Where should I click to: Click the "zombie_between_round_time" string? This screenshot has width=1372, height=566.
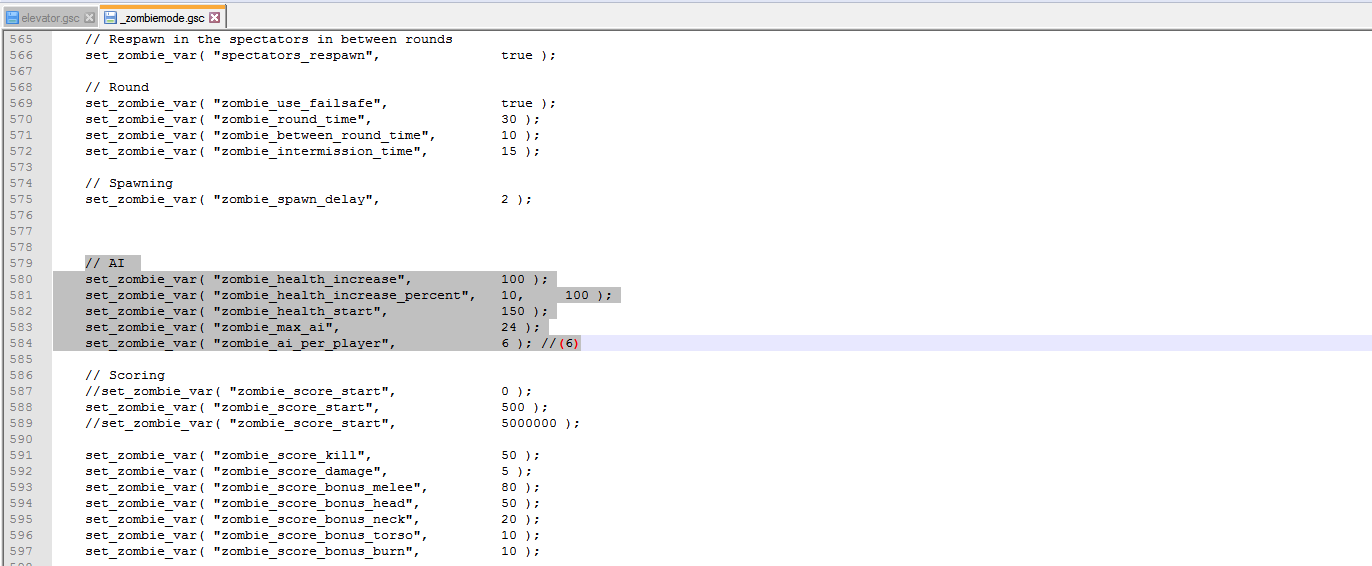(325, 135)
